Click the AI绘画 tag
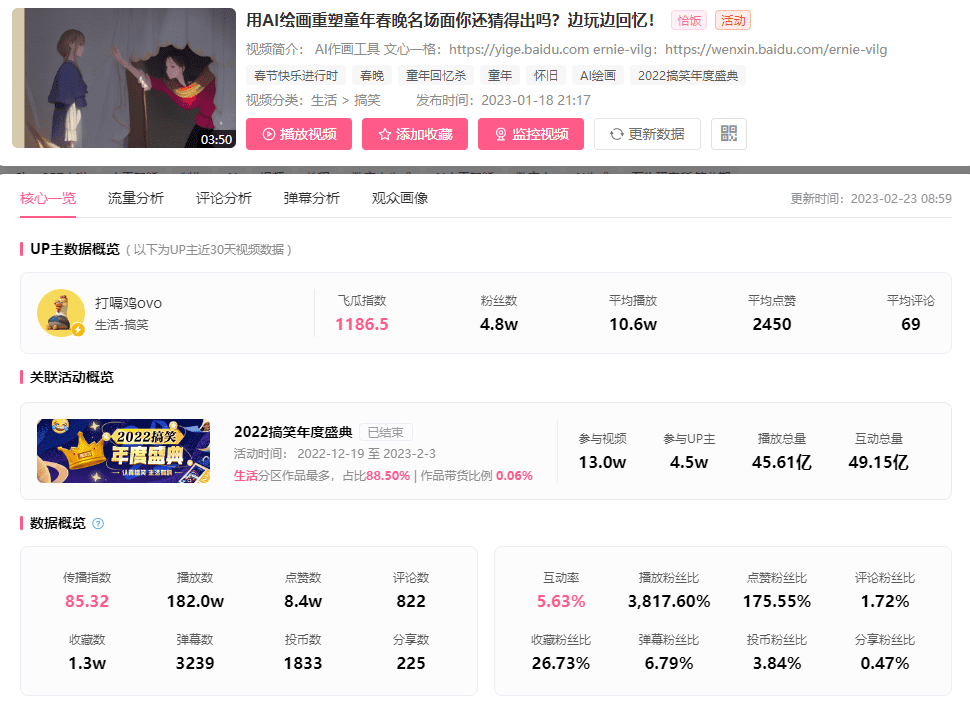The image size is (970, 707). pyautogui.click(x=598, y=75)
